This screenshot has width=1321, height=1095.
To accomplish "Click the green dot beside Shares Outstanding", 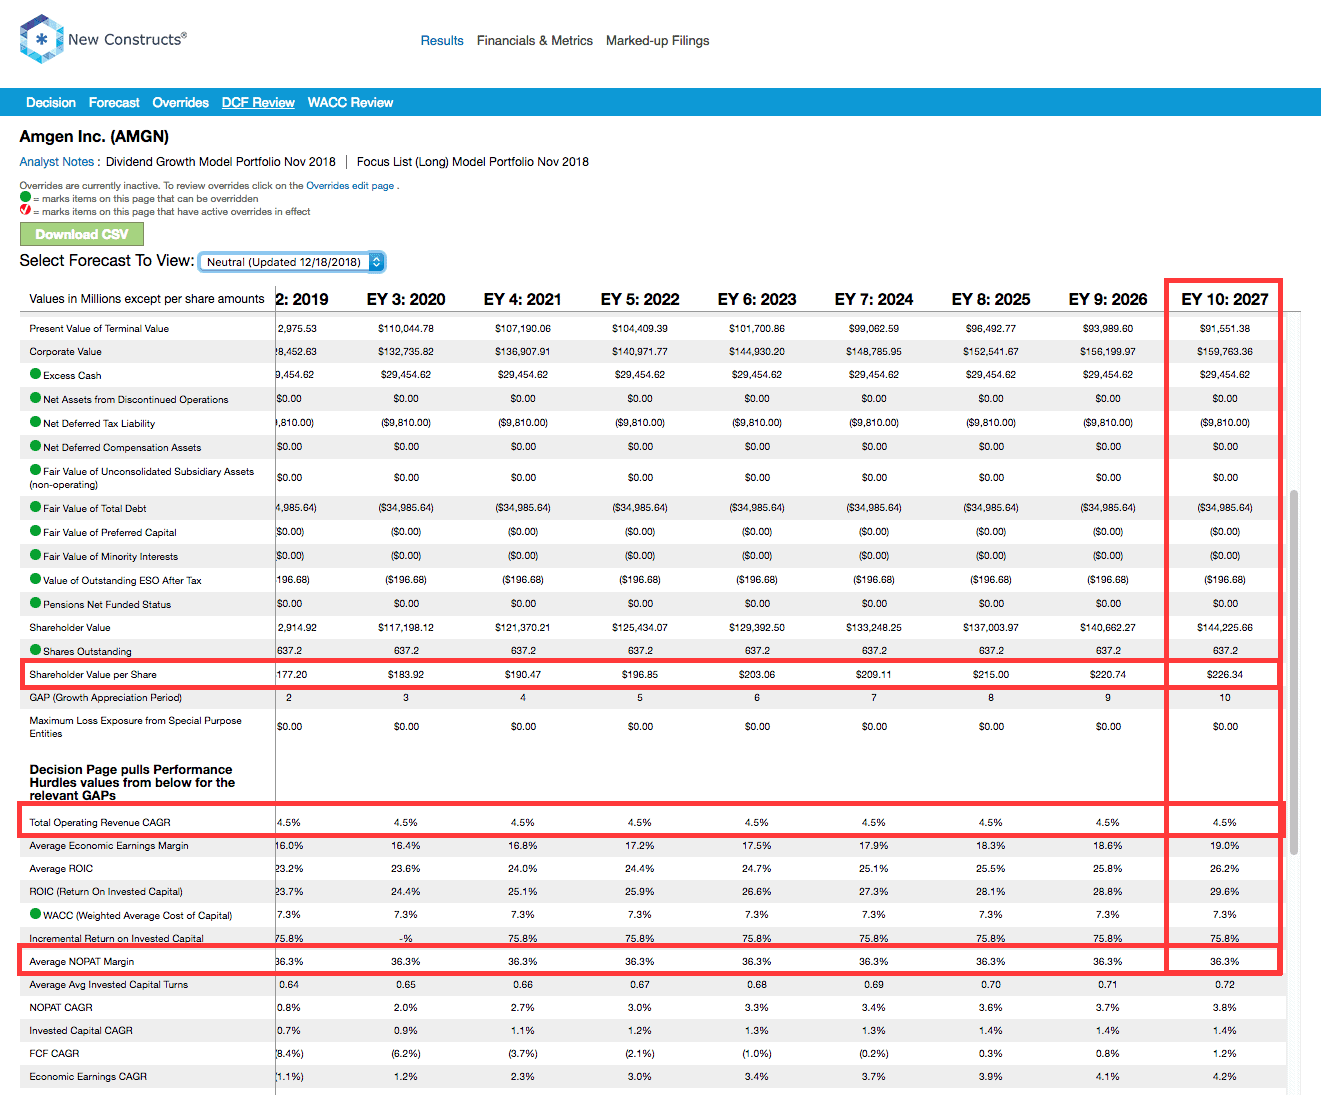I will pyautogui.click(x=35, y=650).
